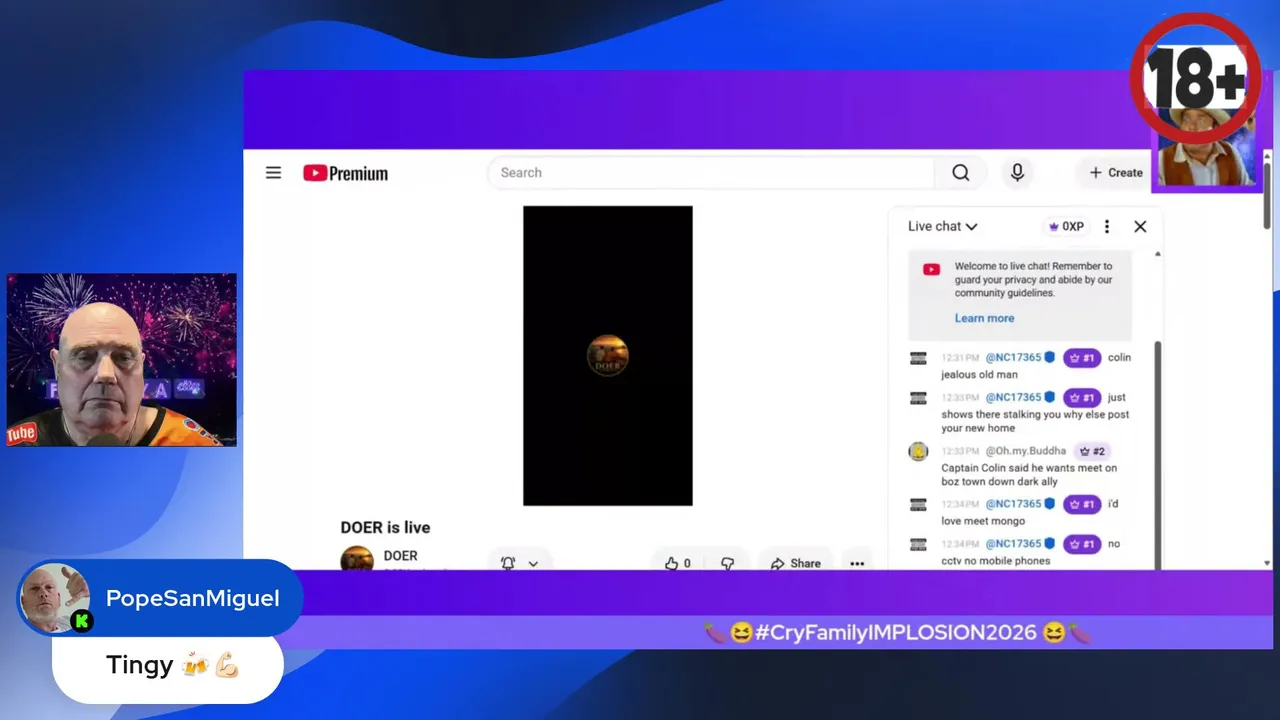Open the live chat three-dot options menu
Screen dimensions: 1280x720
pos(1106,227)
